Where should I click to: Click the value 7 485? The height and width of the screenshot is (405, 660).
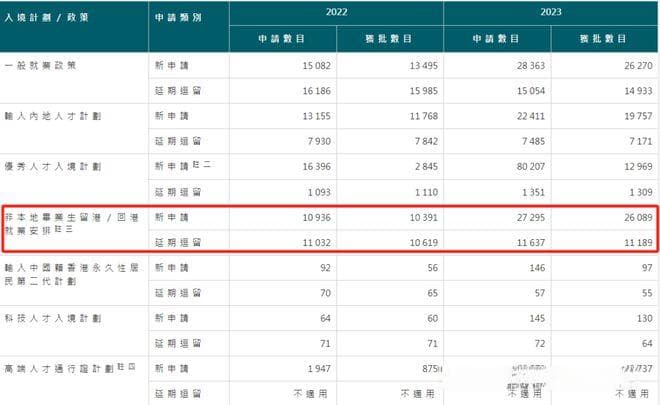(x=533, y=141)
